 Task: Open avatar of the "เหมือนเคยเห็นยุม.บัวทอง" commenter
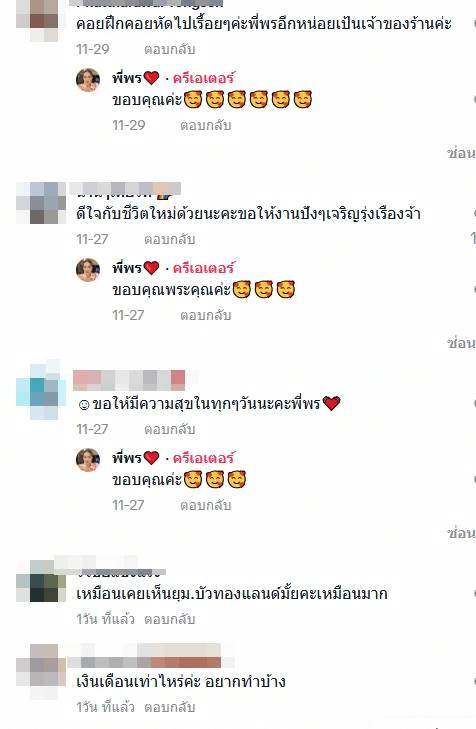[x=41, y=582]
